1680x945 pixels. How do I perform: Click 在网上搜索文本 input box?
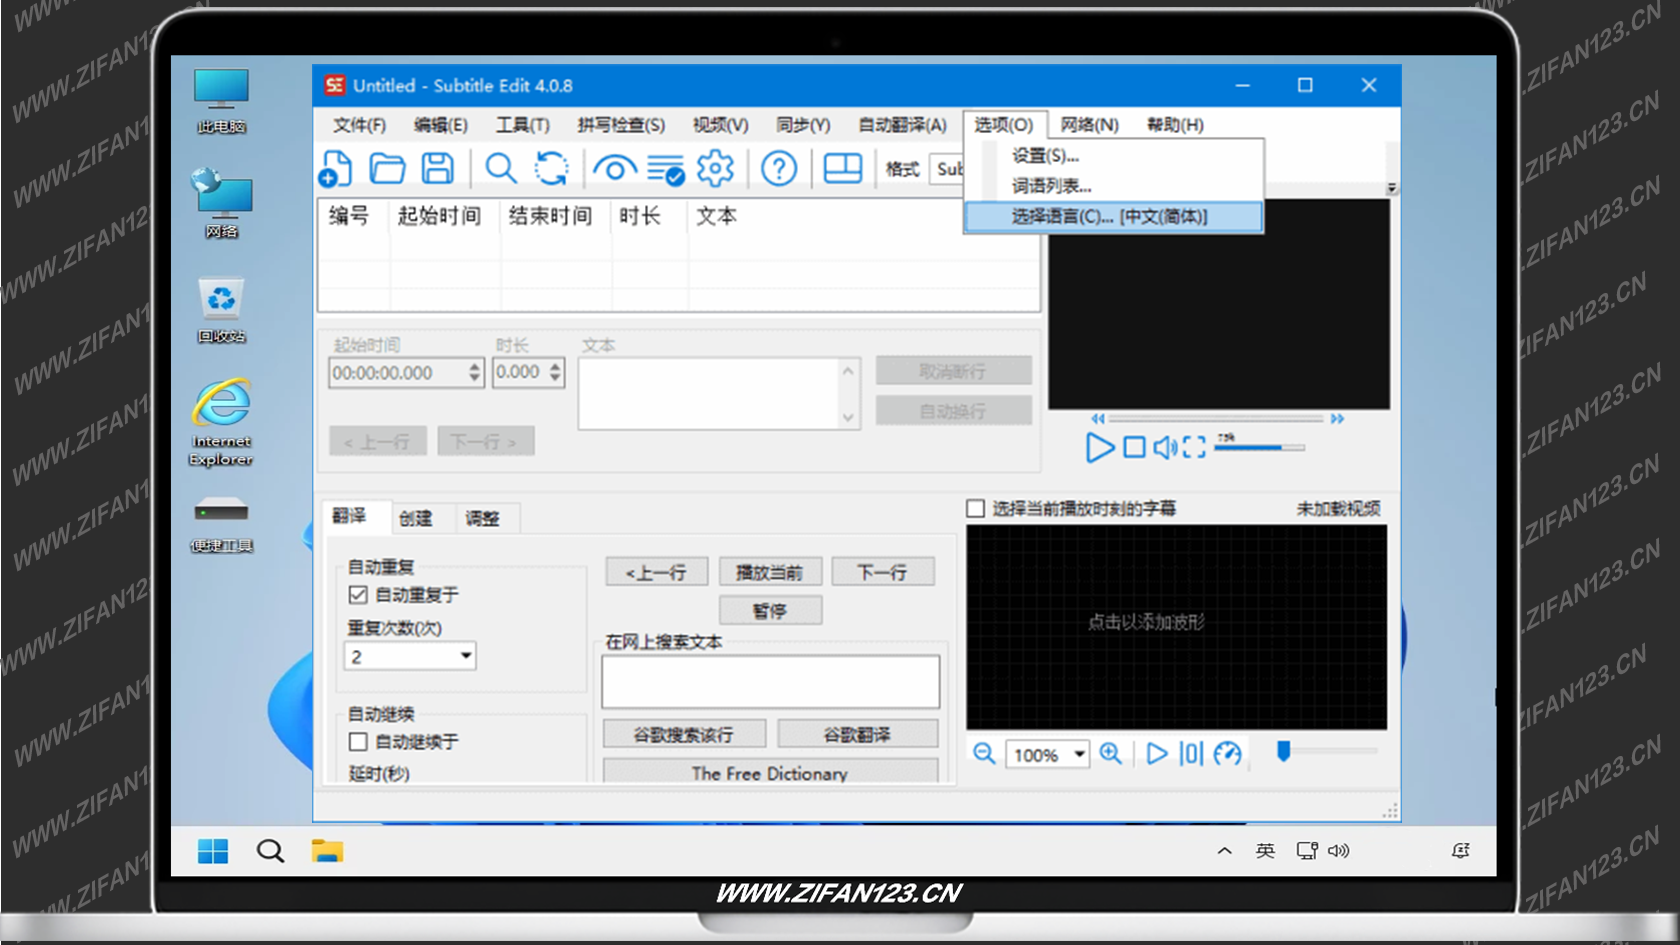click(x=770, y=682)
